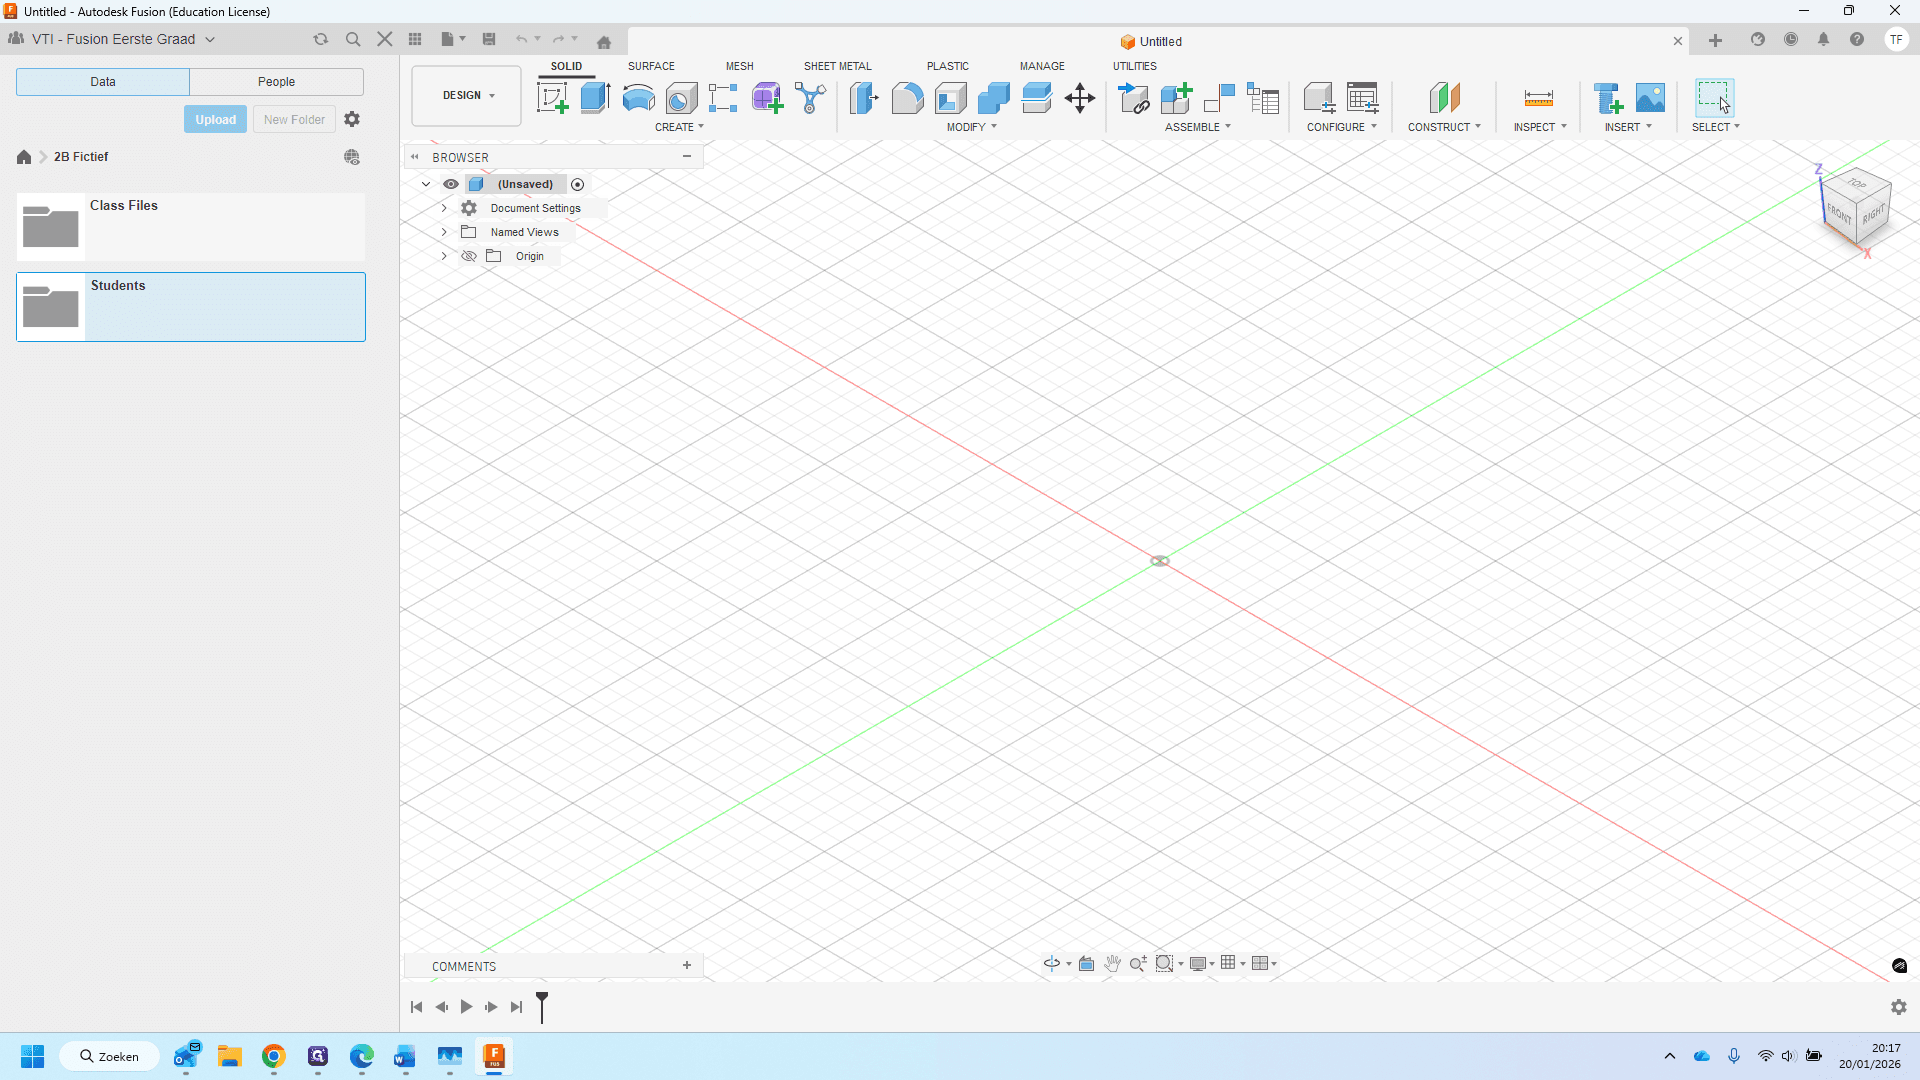Select the Create Form tool
Image resolution: width=1920 pixels, height=1080 pixels.
tap(767, 98)
